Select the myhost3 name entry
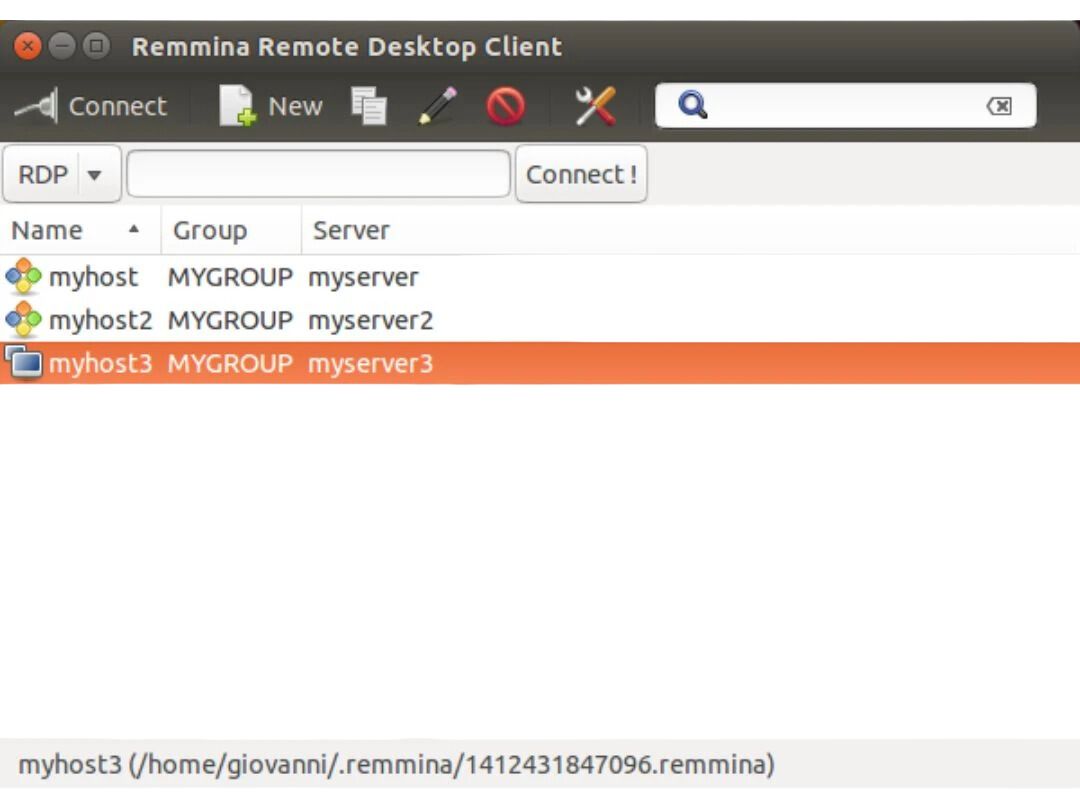1080x810 pixels. [101, 363]
